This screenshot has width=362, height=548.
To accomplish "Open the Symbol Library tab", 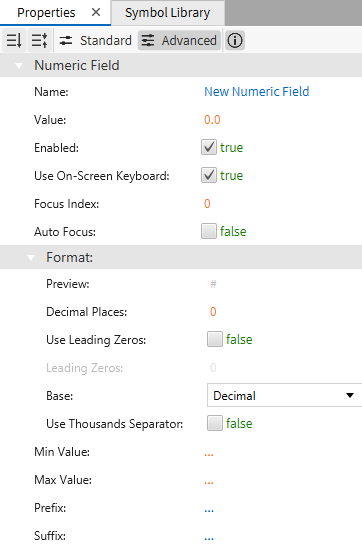I will (x=168, y=13).
